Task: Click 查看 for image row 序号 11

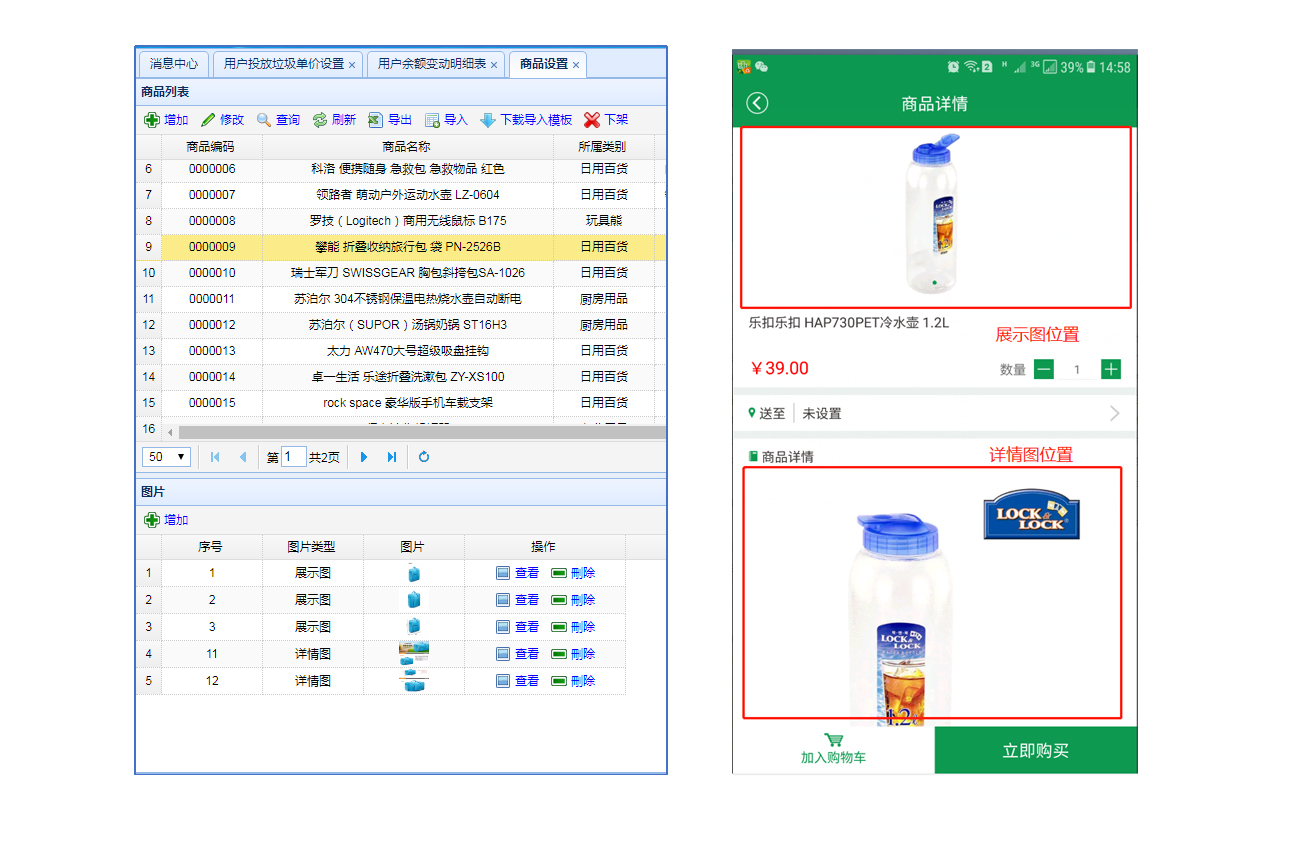Action: click(518, 654)
